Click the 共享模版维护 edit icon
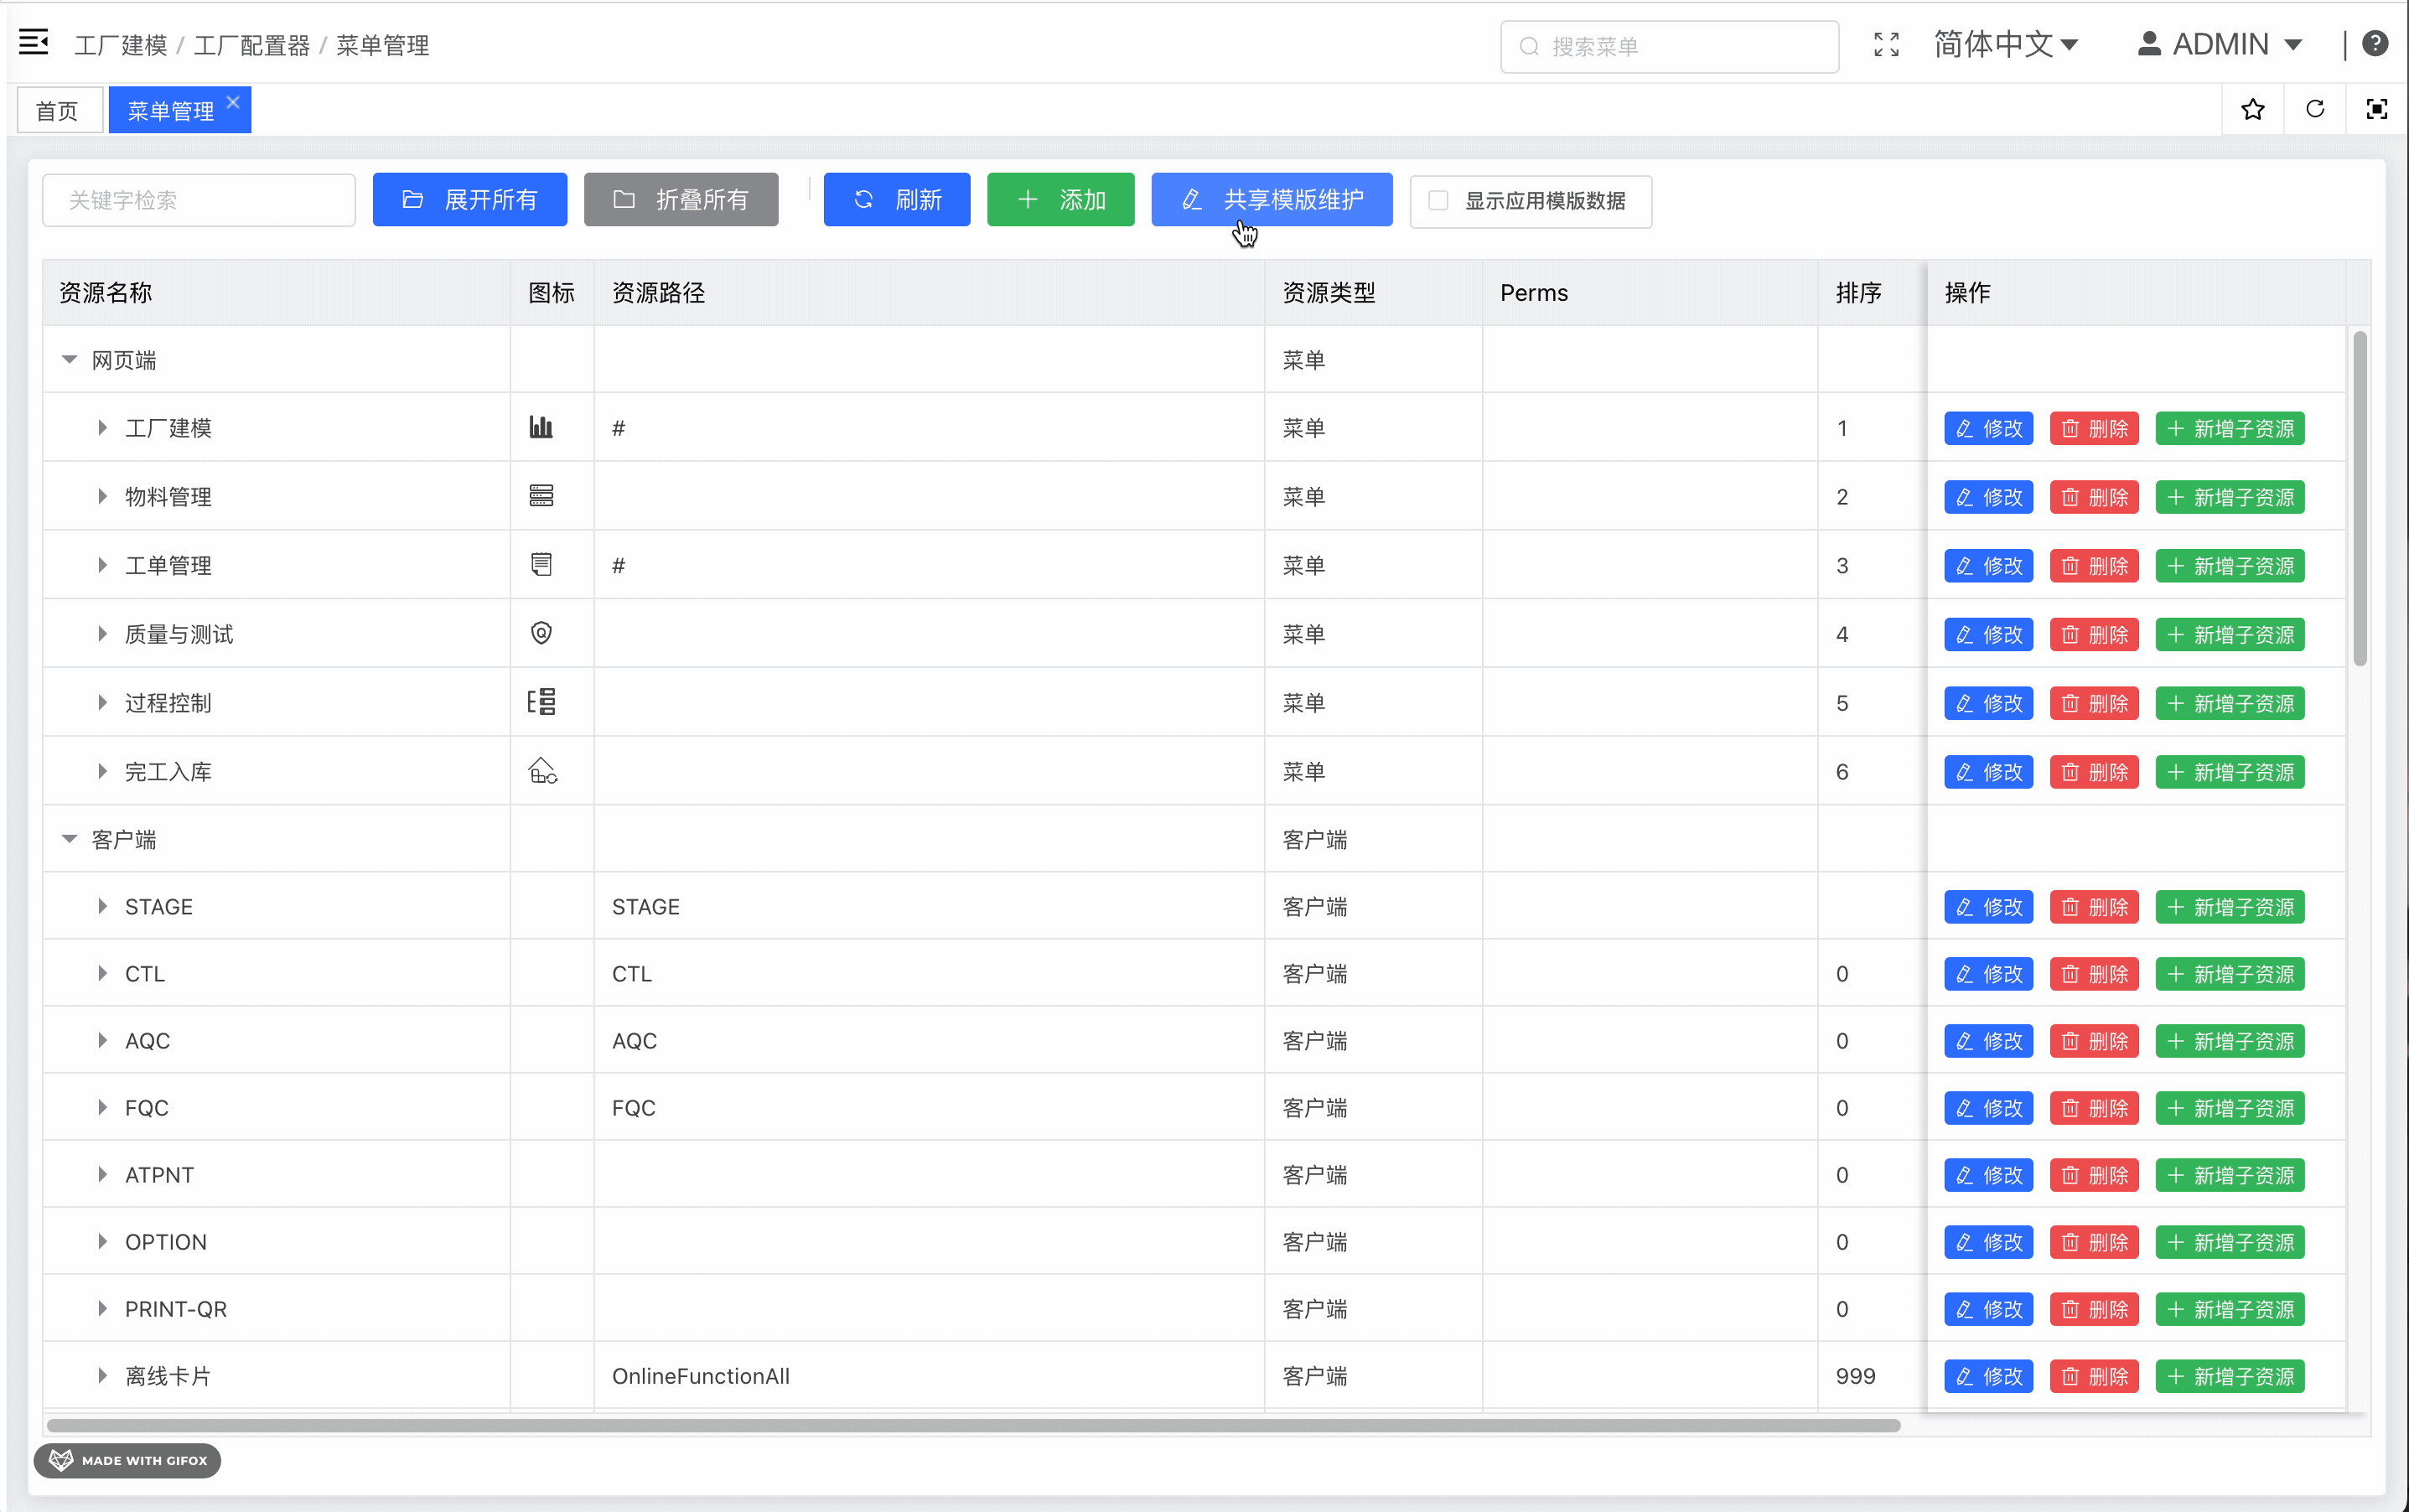 tap(1191, 199)
